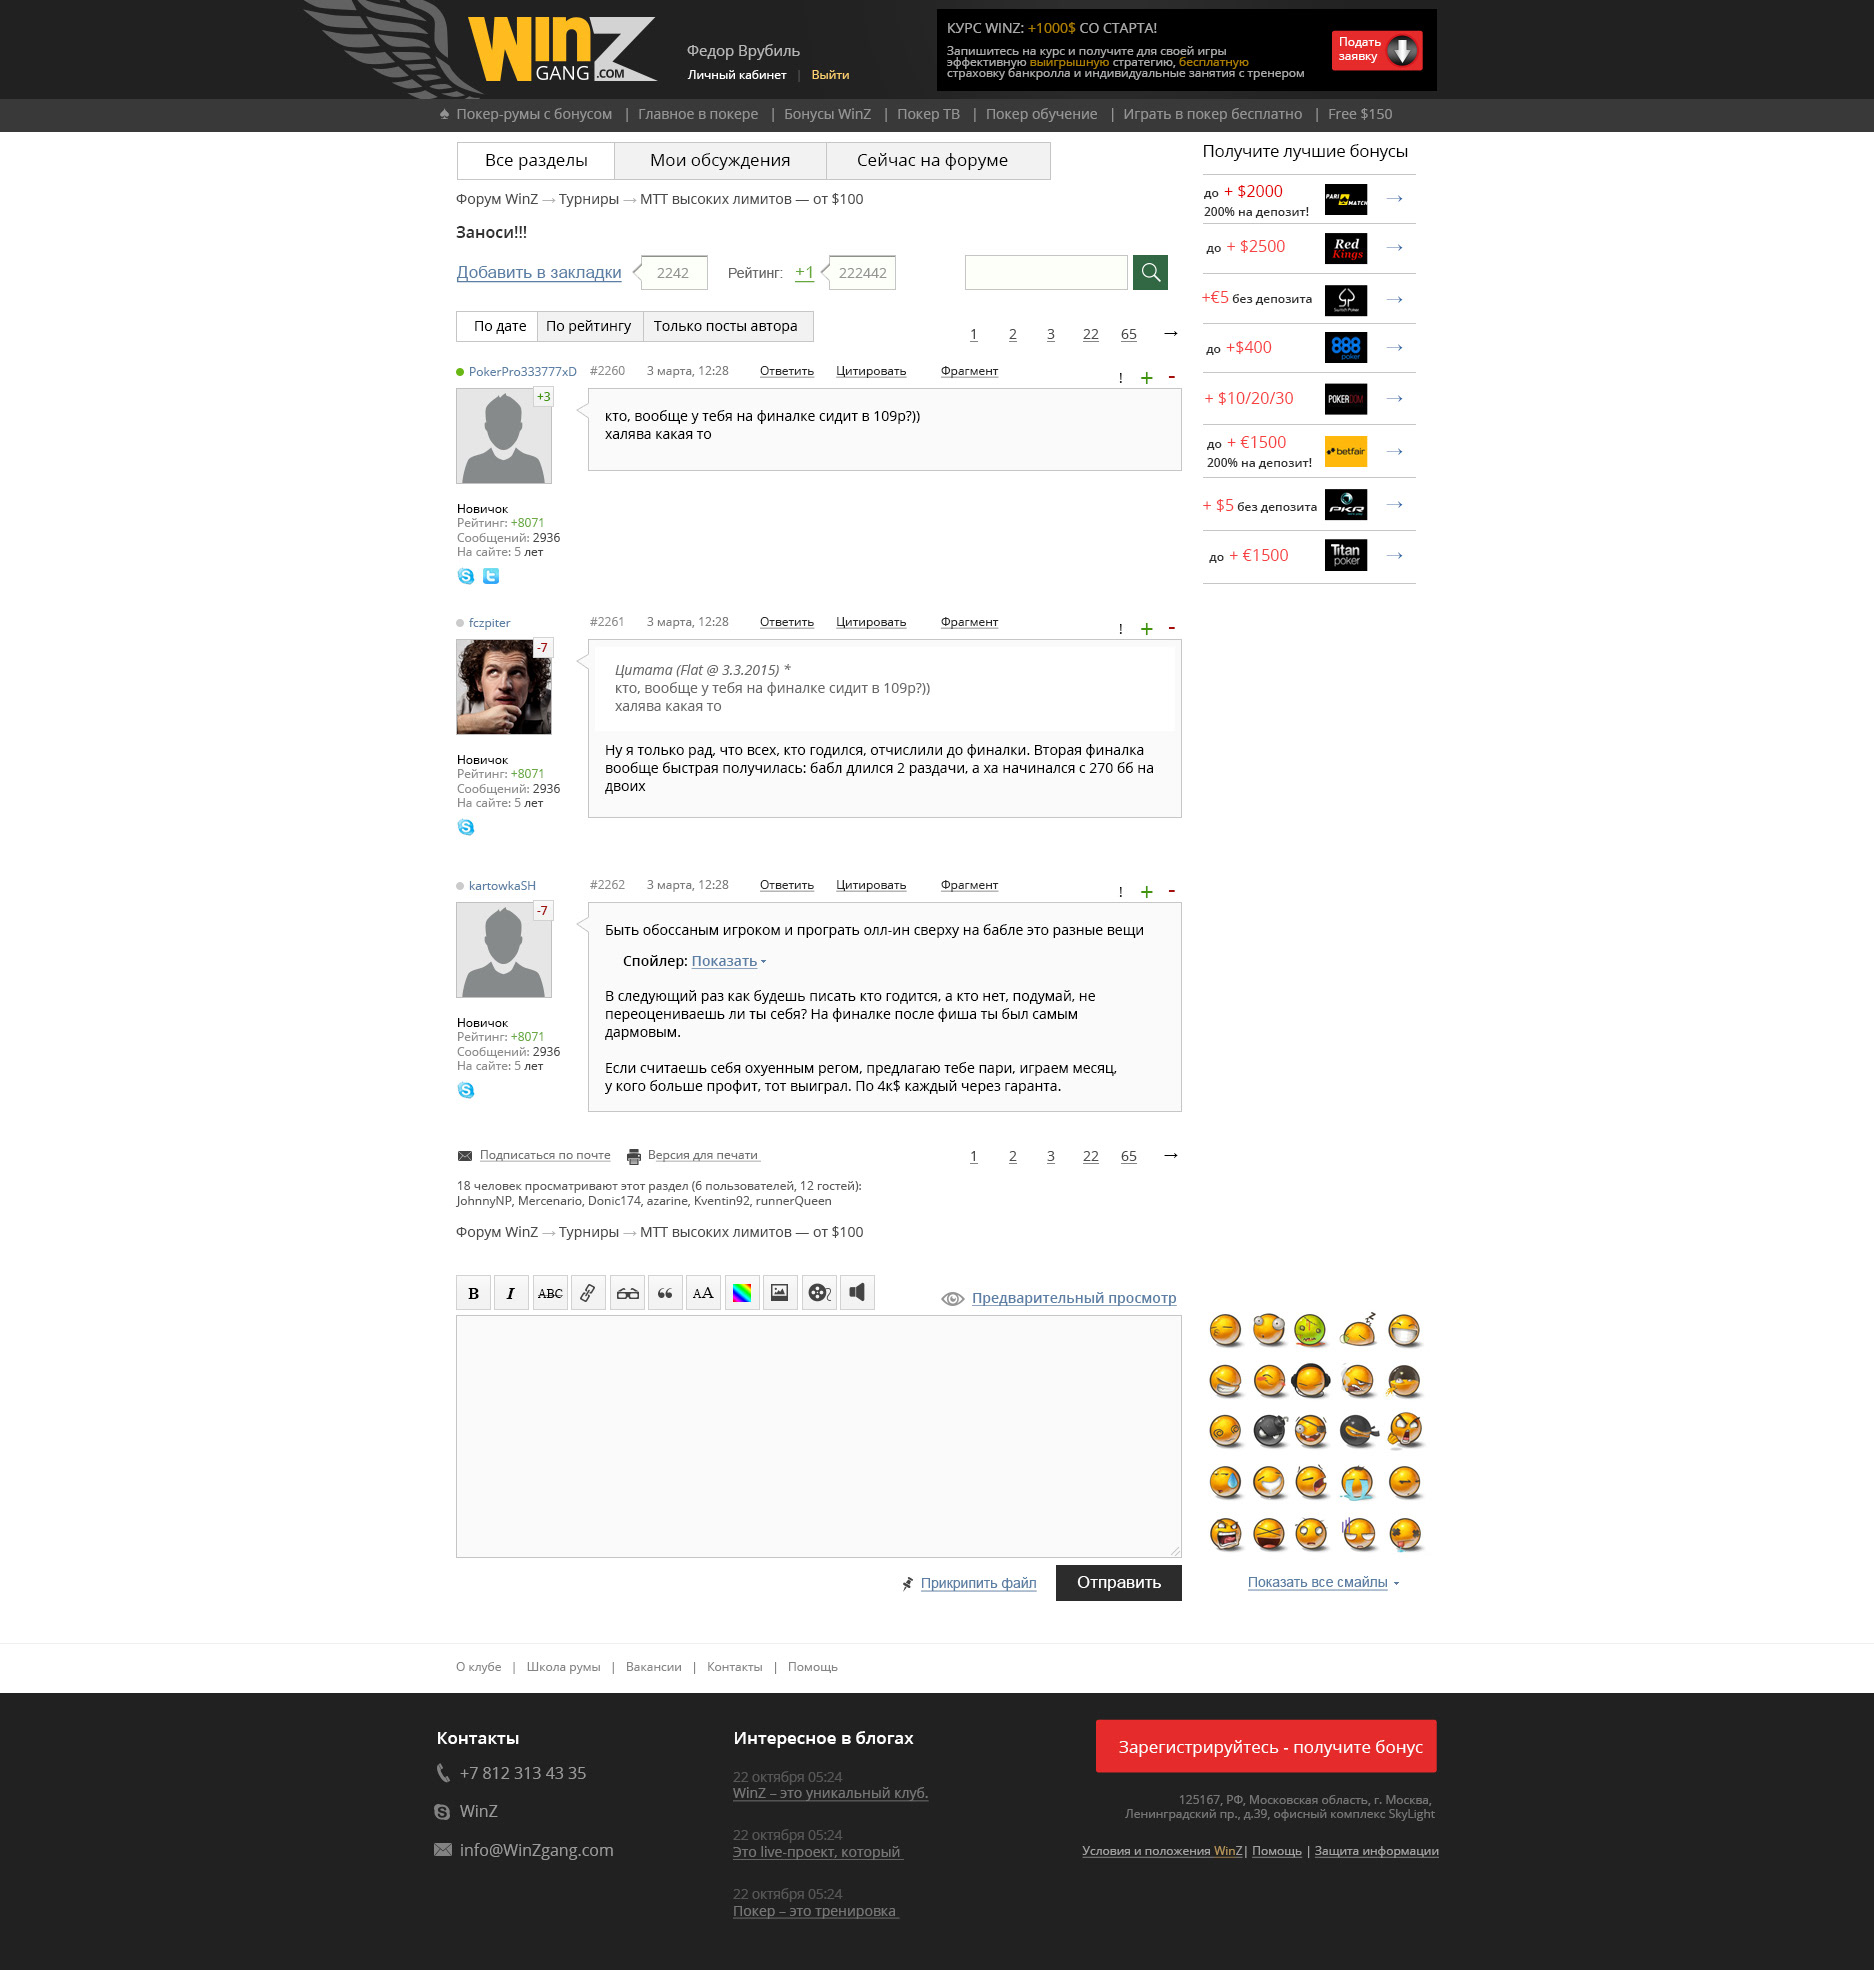
Task: Go to the next page using the bottom arrow
Action: coord(1171,1155)
